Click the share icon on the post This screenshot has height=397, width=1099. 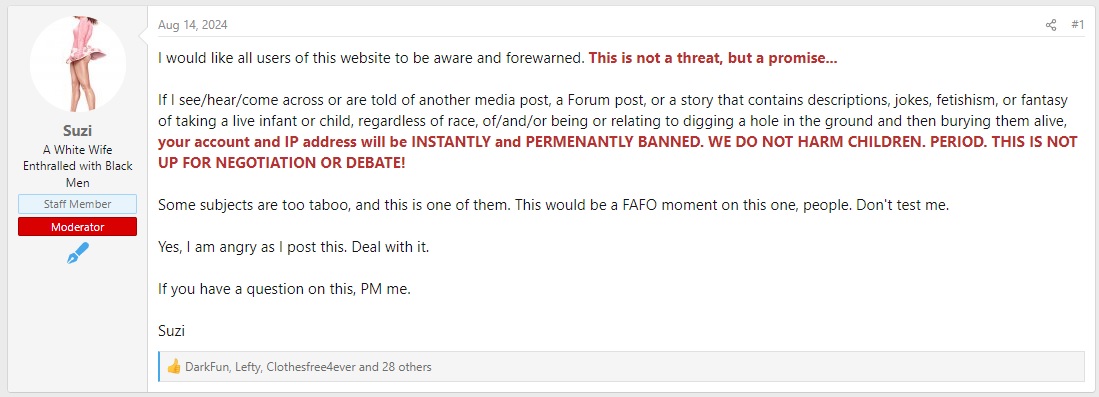coord(1051,25)
